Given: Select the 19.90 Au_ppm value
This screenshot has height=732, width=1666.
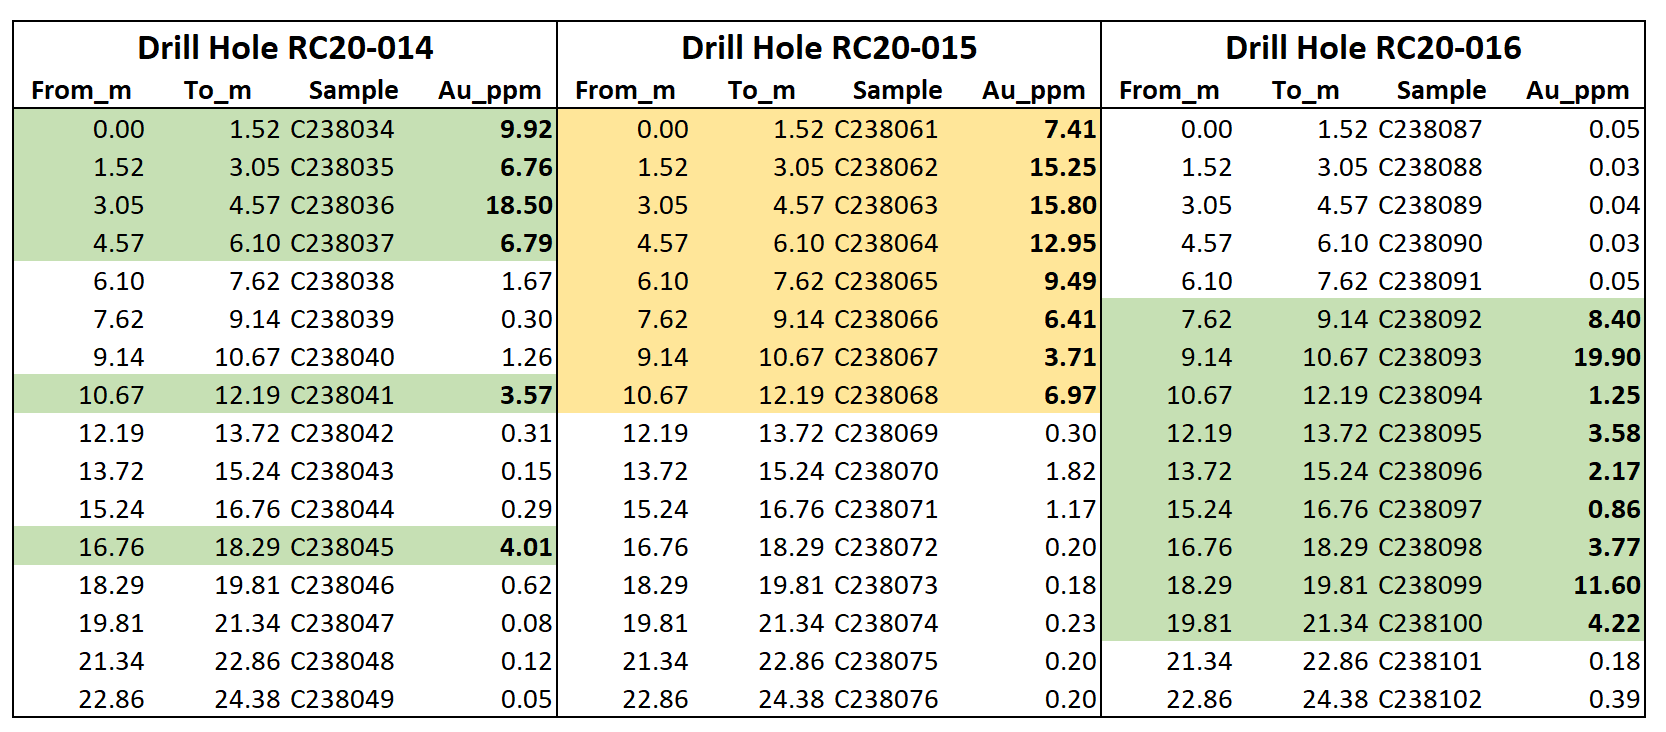Looking at the screenshot, I should coord(1607,358).
